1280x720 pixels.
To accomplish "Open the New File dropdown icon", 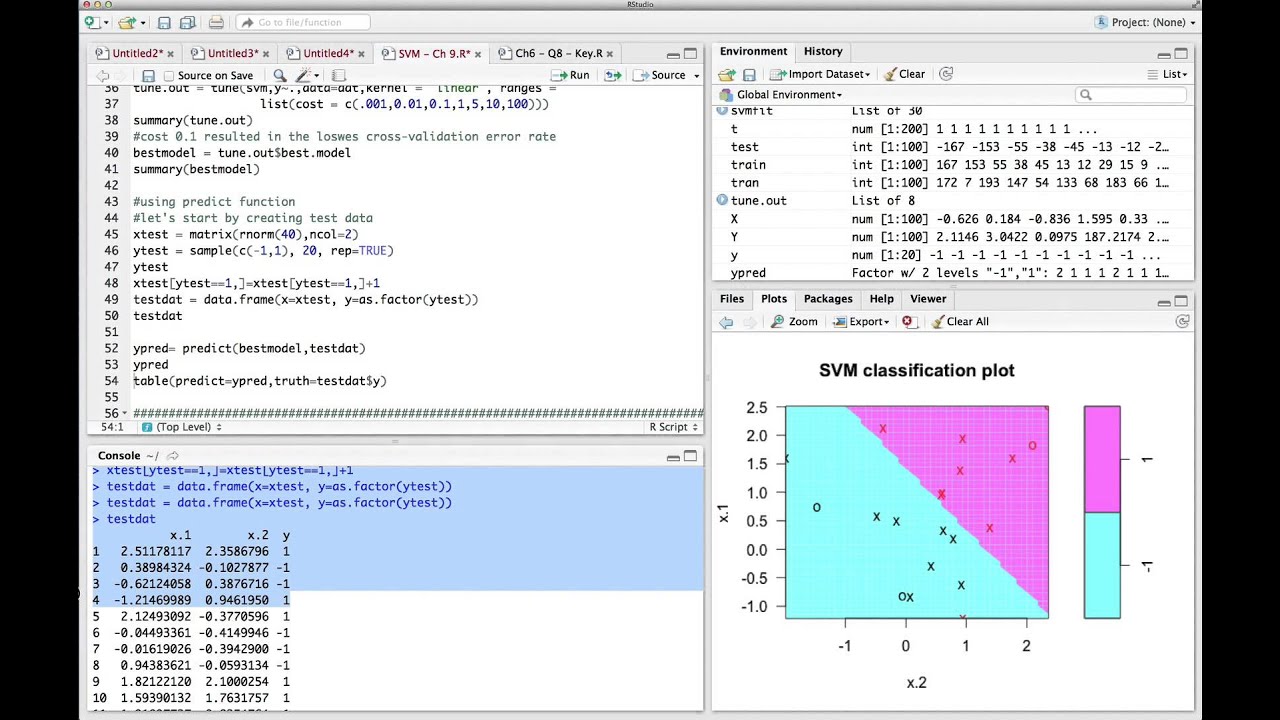I will pos(95,22).
